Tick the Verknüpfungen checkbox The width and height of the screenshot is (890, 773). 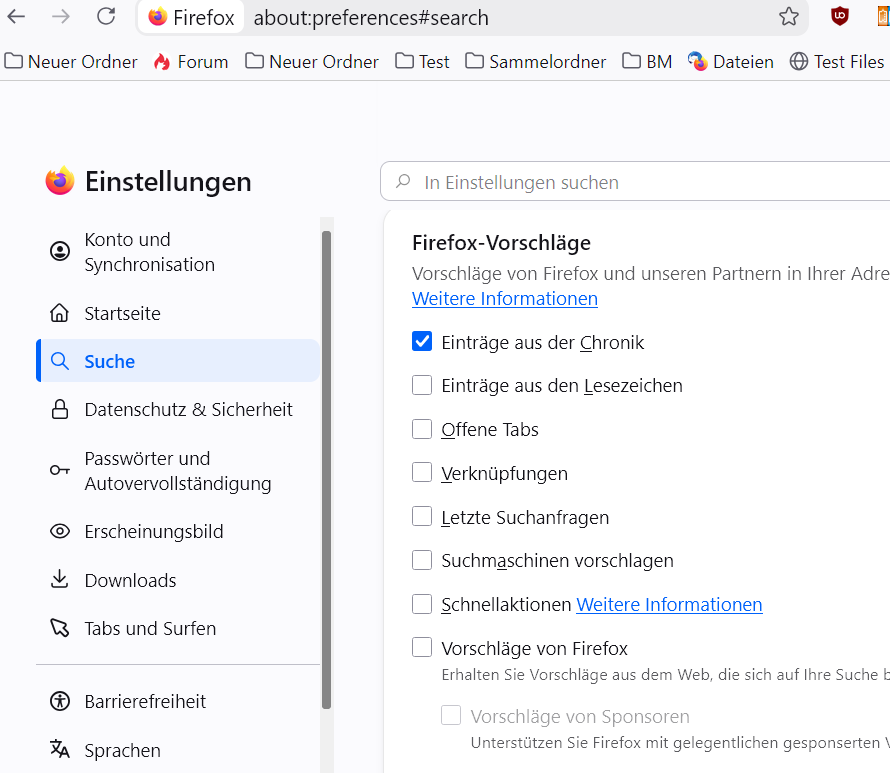(x=422, y=472)
